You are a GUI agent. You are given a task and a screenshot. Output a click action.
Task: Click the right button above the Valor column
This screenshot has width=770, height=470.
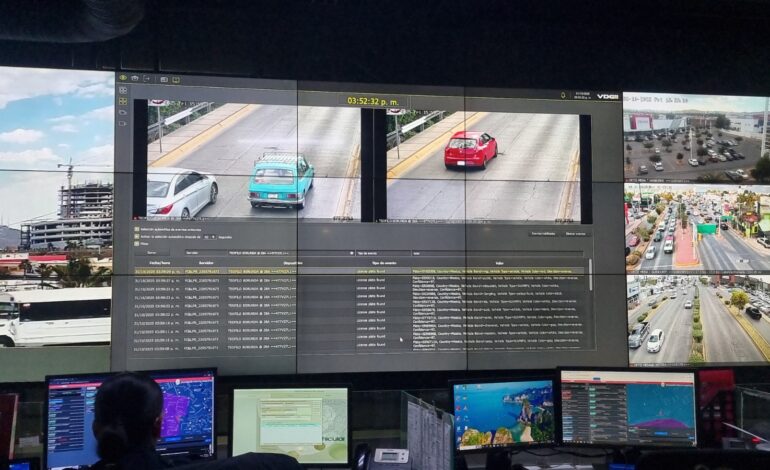[575, 234]
